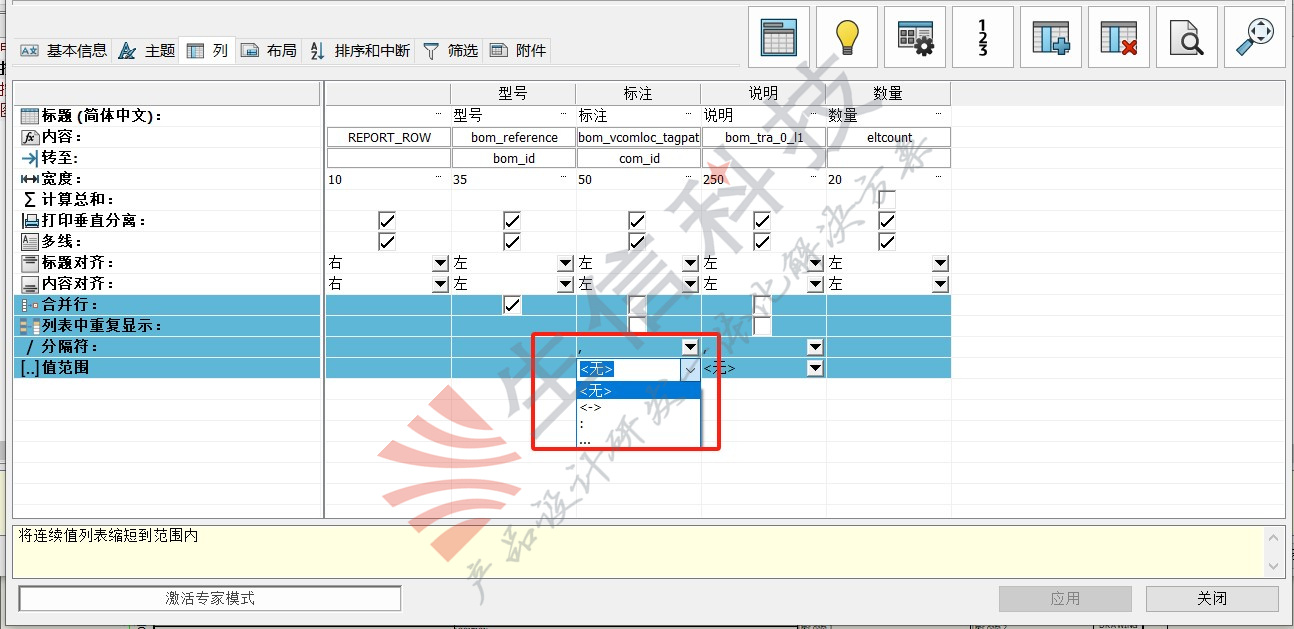The height and width of the screenshot is (629, 1294).
Task: Click the 1-2-3 numbering icon
Action: point(983,37)
